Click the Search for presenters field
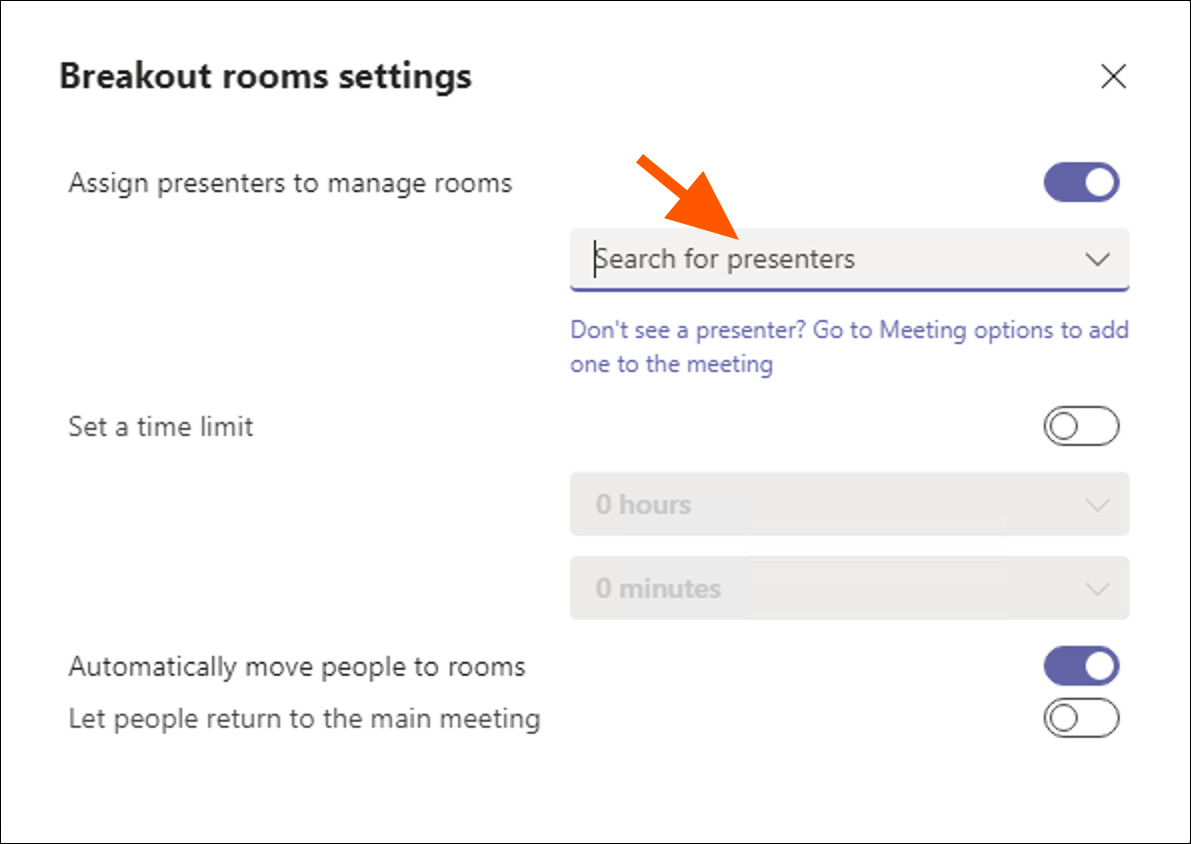Image resolution: width=1191 pixels, height=844 pixels. [820, 260]
